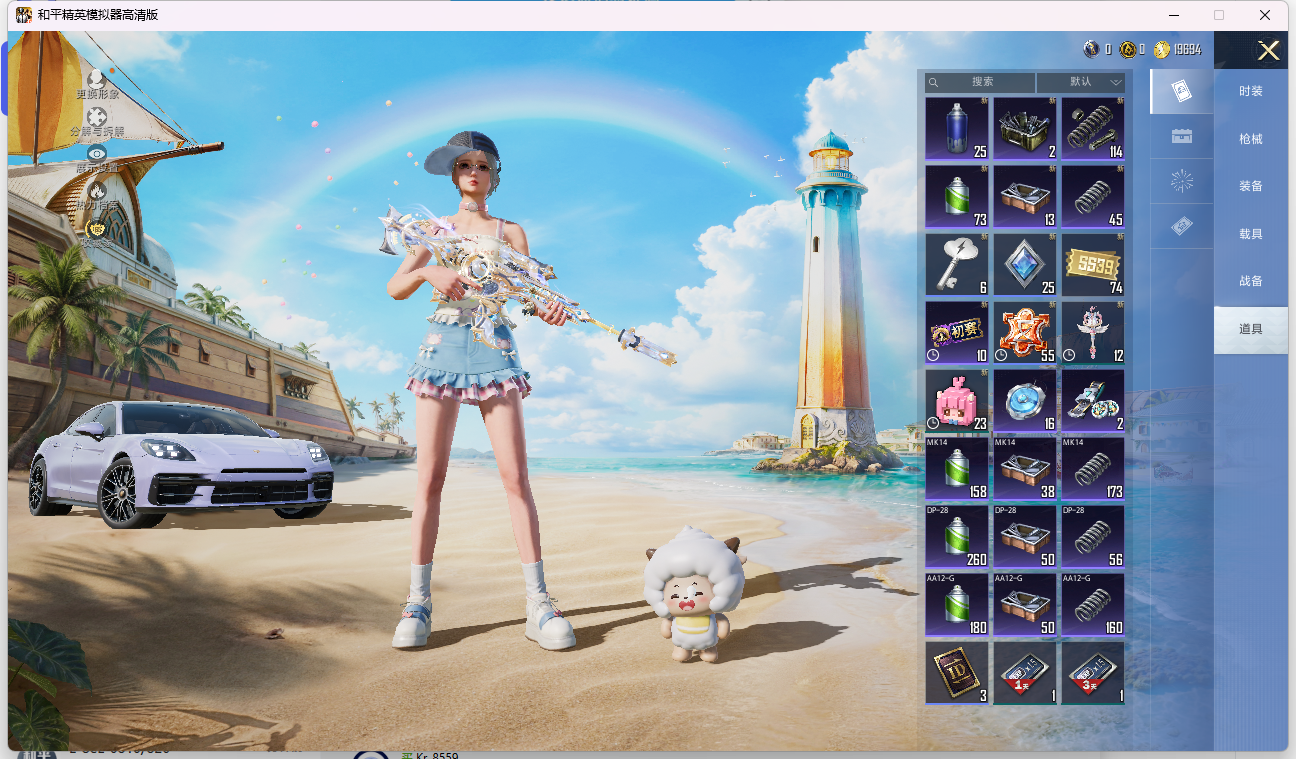Select the blue spray paint can item

[957, 128]
